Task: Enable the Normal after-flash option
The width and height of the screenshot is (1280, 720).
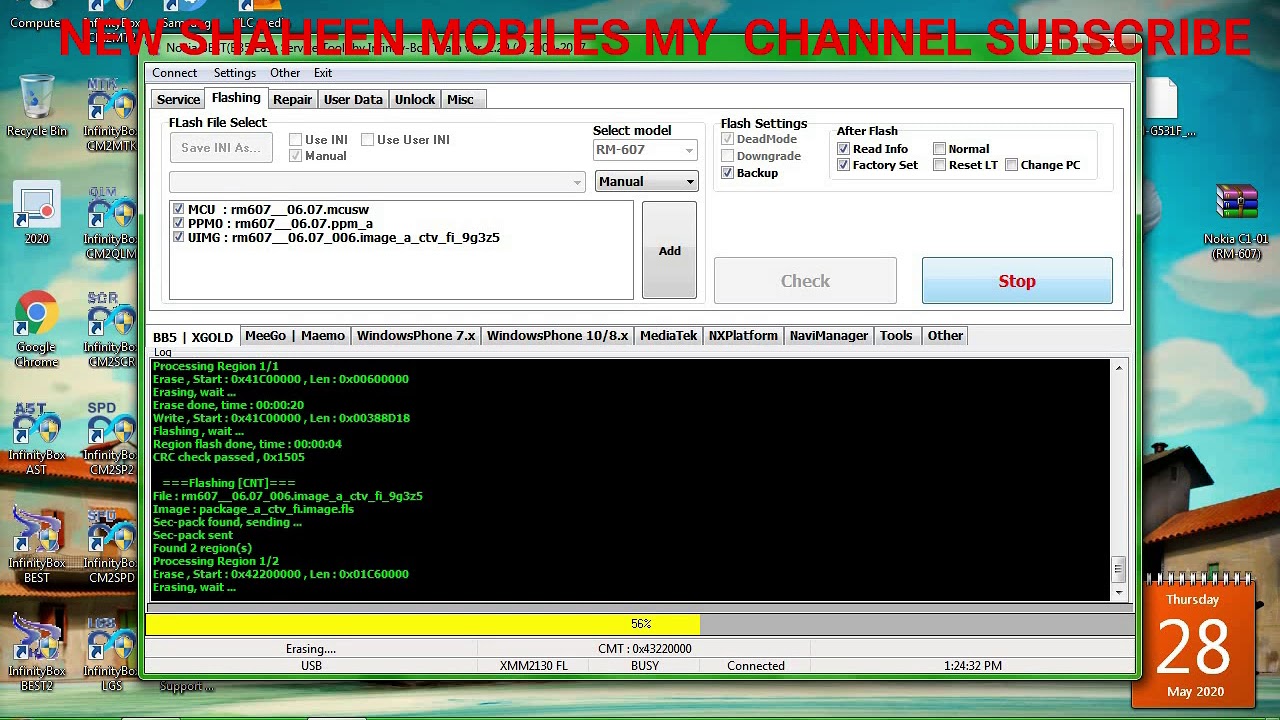Action: point(939,149)
